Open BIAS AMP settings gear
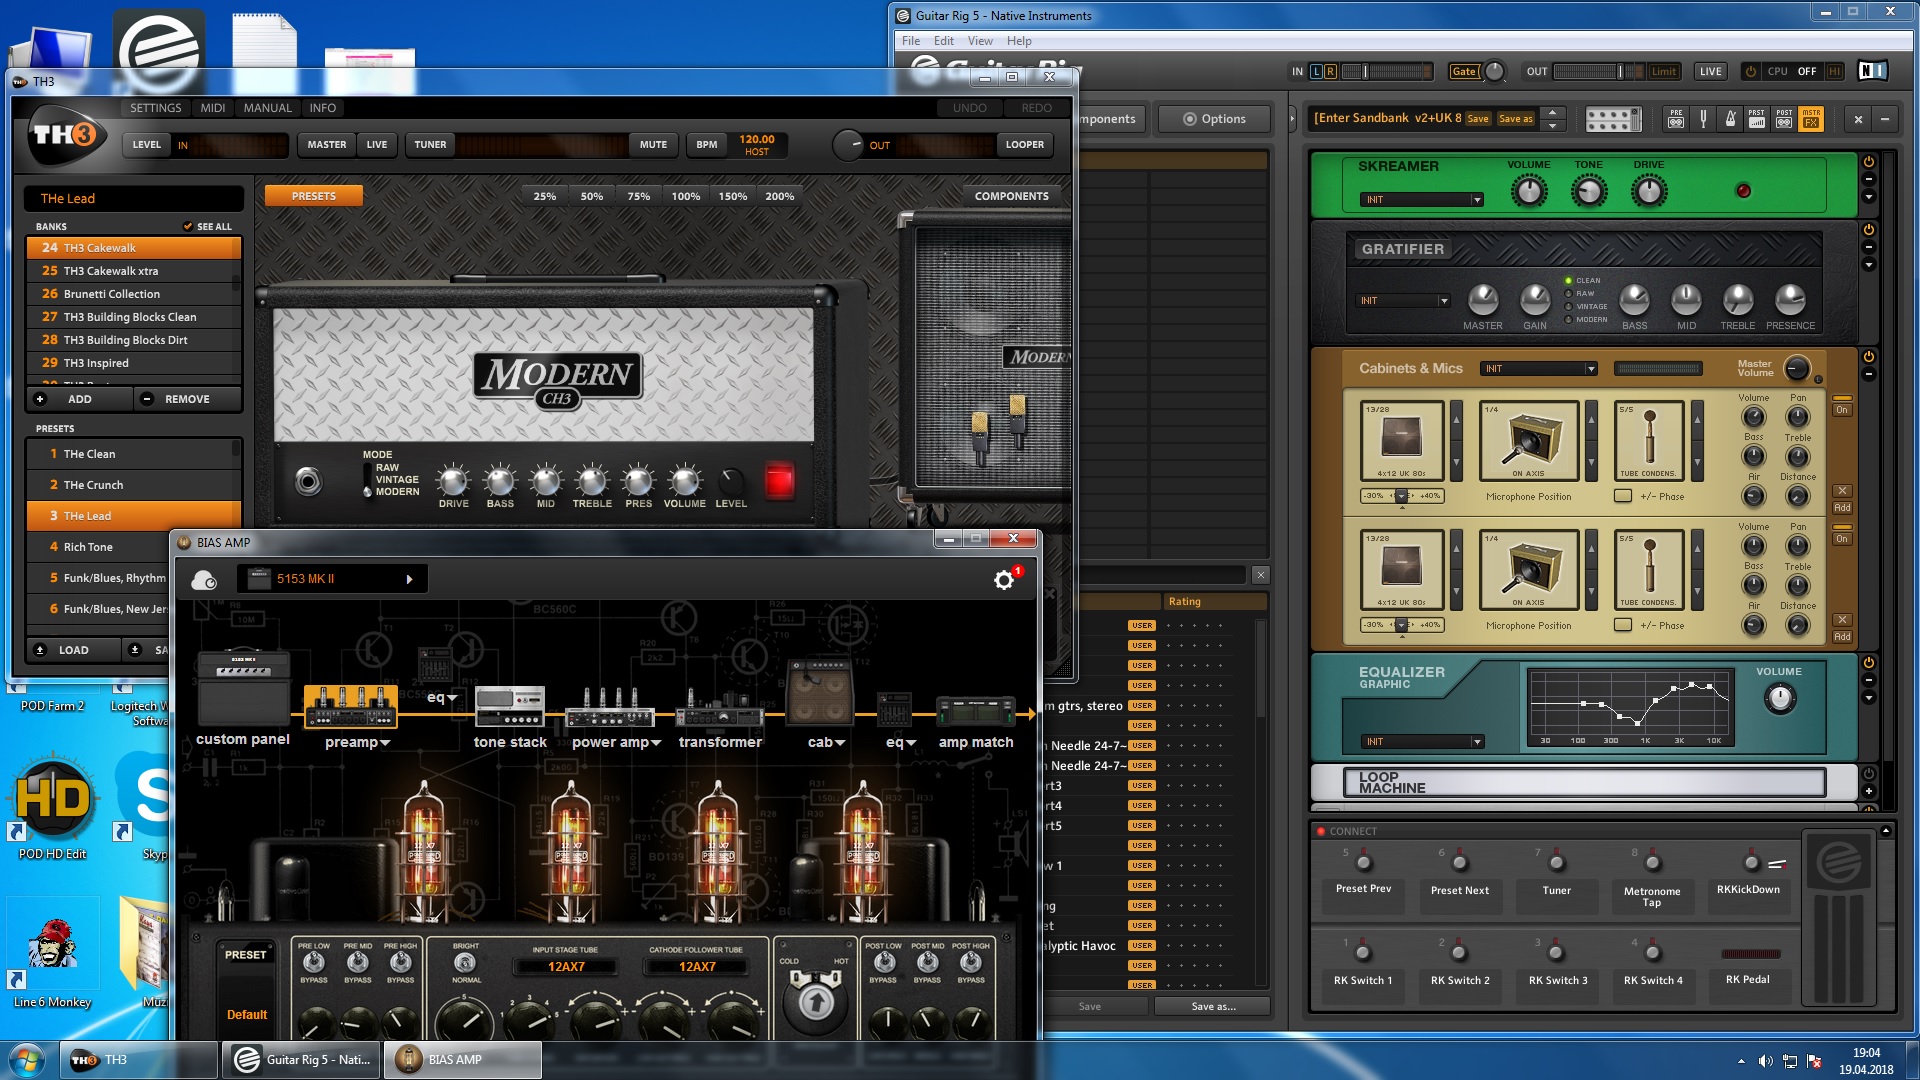The height and width of the screenshot is (1080, 1920). pos(1004,580)
